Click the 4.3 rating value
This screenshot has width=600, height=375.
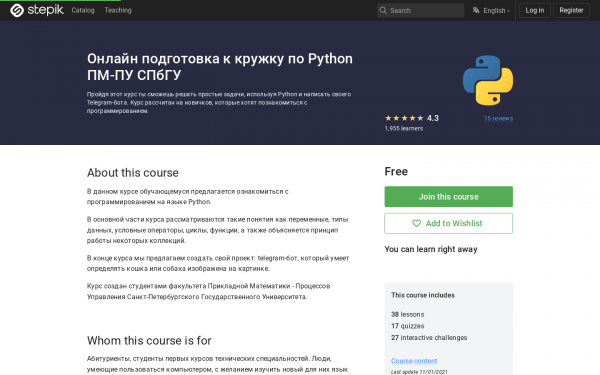tap(433, 118)
